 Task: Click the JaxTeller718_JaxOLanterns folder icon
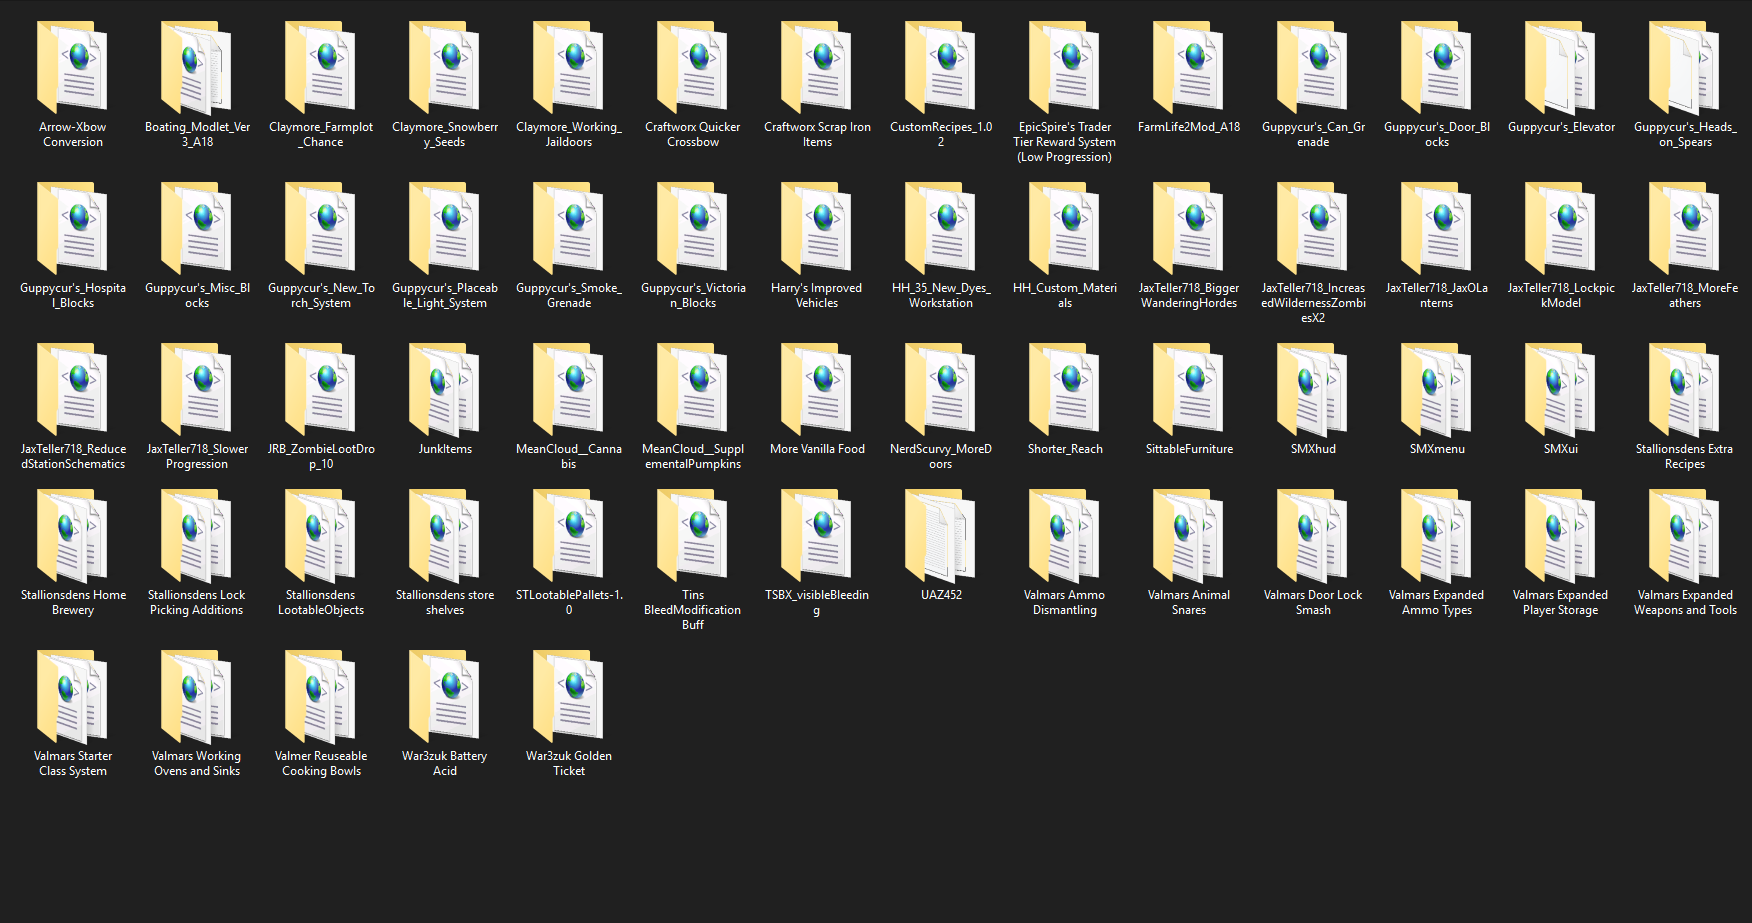[1437, 229]
